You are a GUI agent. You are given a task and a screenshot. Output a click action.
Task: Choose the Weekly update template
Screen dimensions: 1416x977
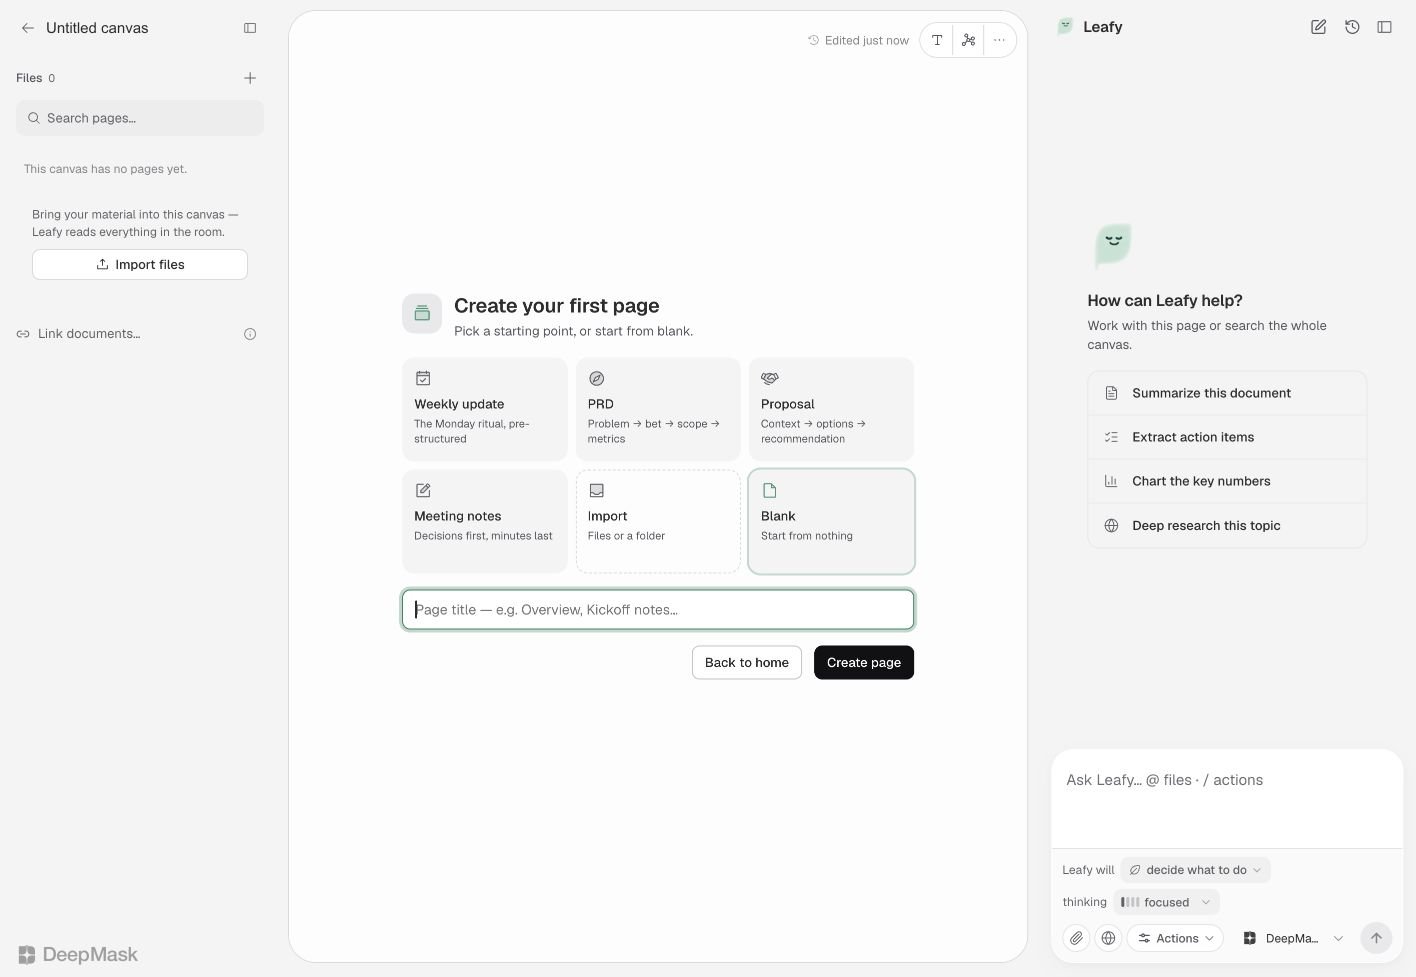485,410
